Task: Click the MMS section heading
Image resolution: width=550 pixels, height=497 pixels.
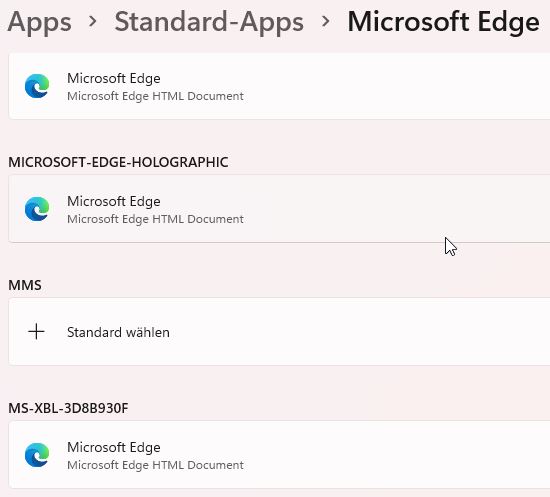Action: coord(25,285)
